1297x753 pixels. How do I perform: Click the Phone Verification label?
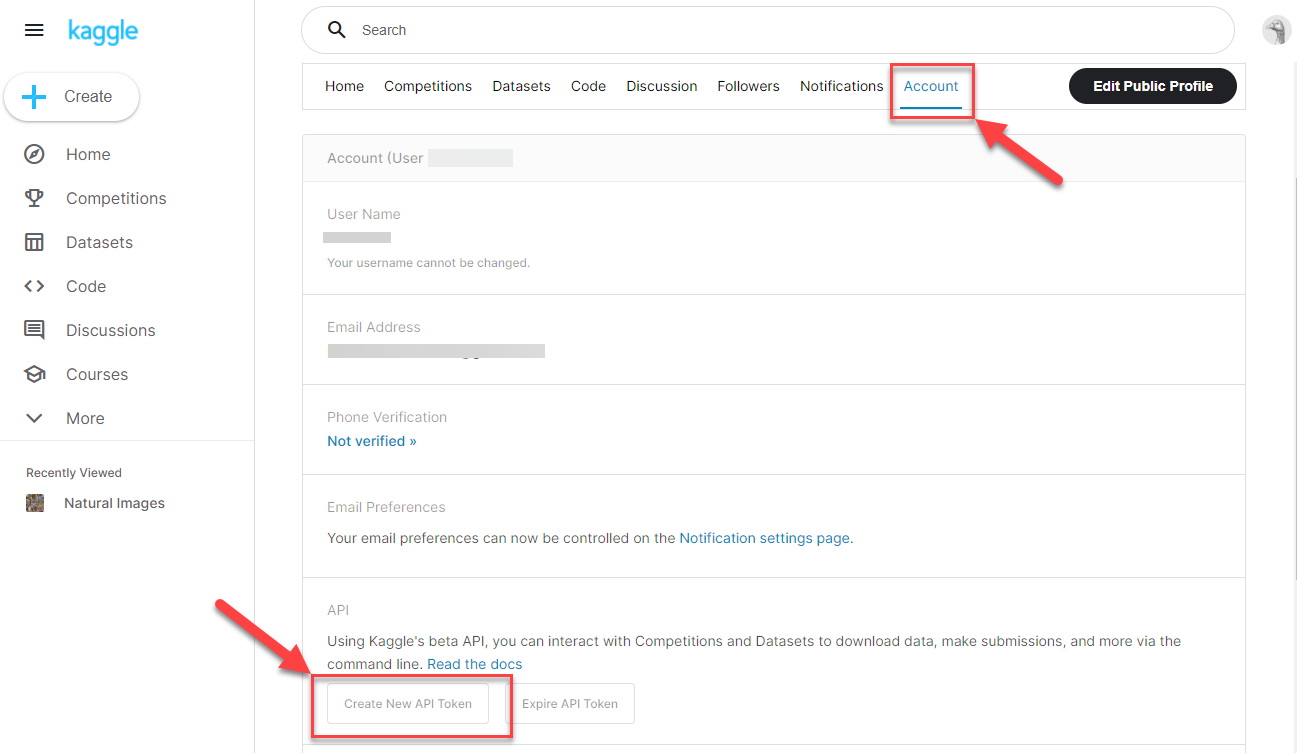point(387,417)
